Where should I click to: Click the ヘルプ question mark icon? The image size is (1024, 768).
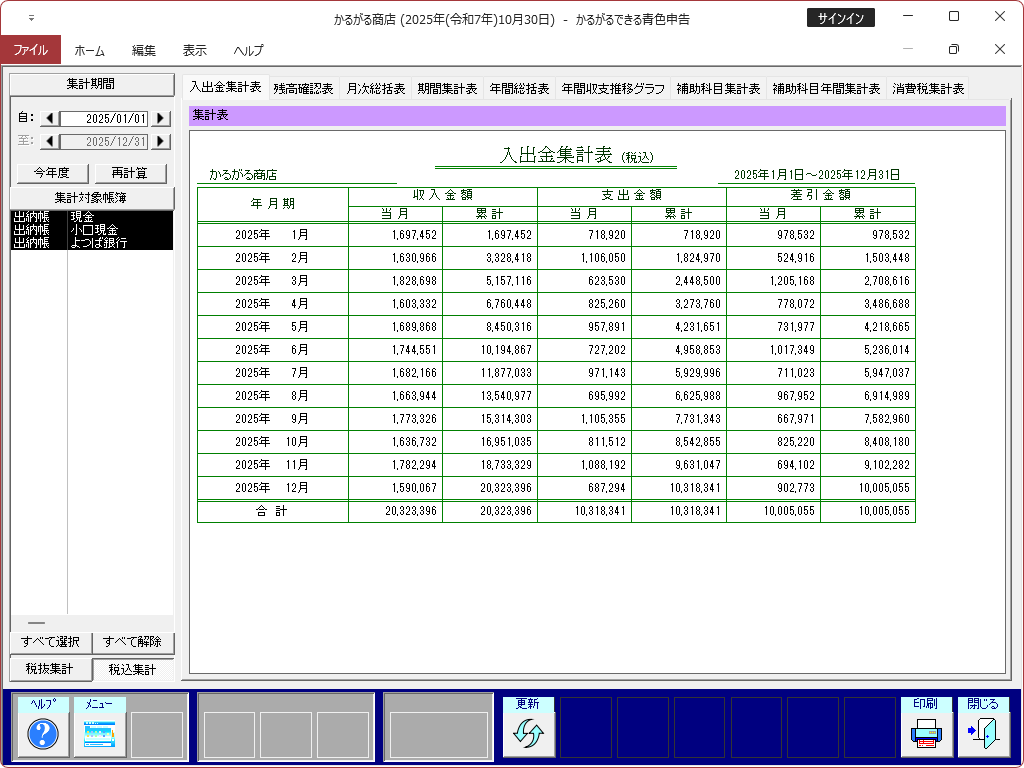point(43,734)
